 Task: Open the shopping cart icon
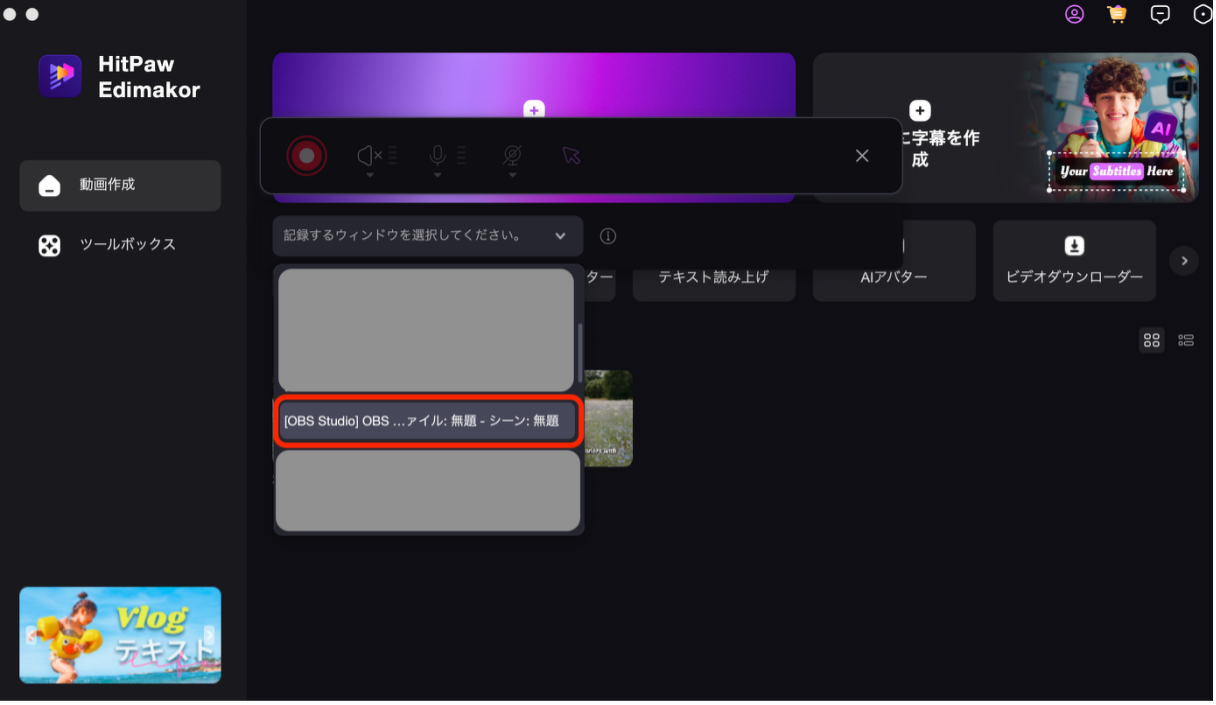[x=1117, y=14]
